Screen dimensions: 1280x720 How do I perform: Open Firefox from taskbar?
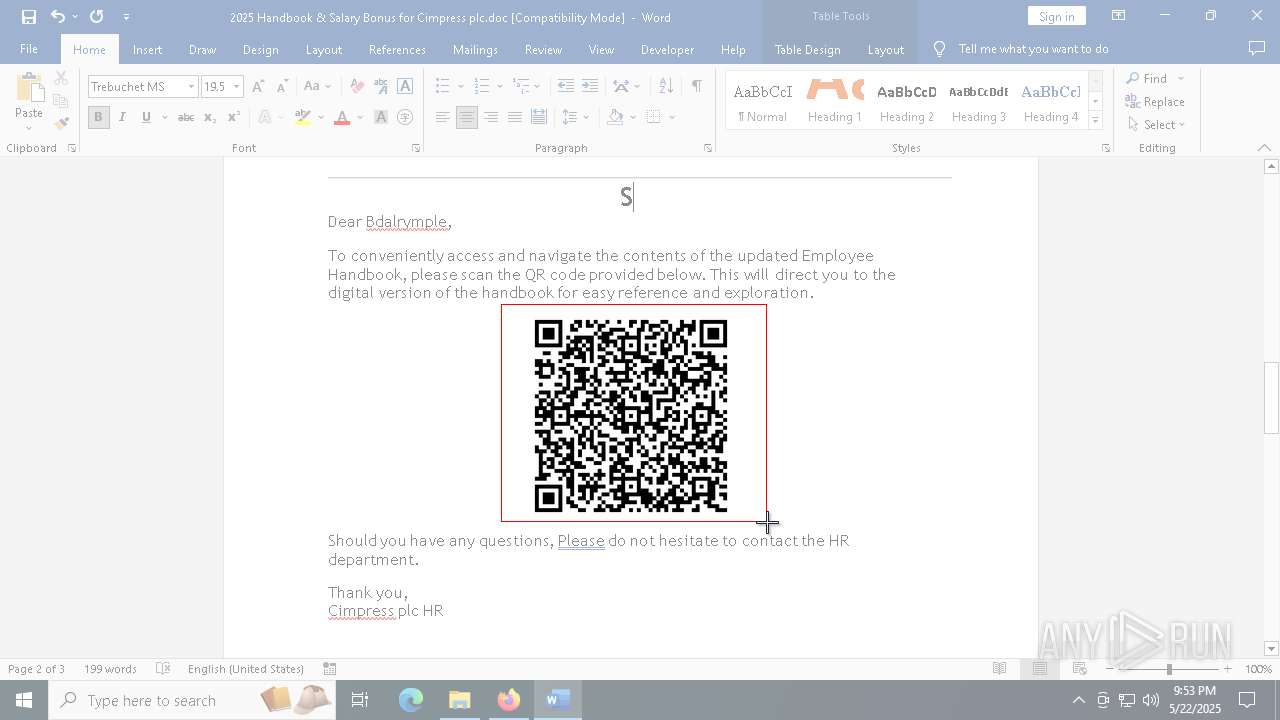pyautogui.click(x=509, y=700)
